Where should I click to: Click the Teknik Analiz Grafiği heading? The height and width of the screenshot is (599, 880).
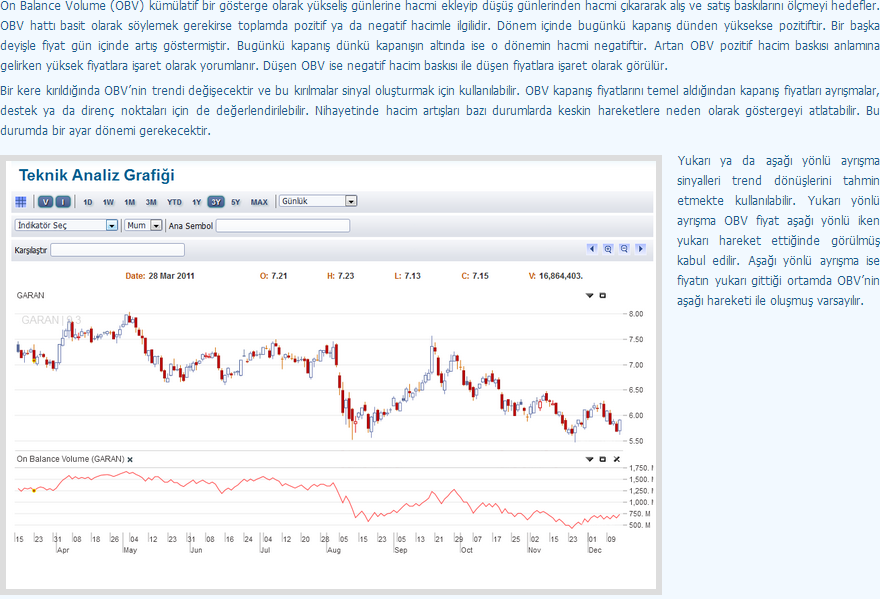click(97, 175)
